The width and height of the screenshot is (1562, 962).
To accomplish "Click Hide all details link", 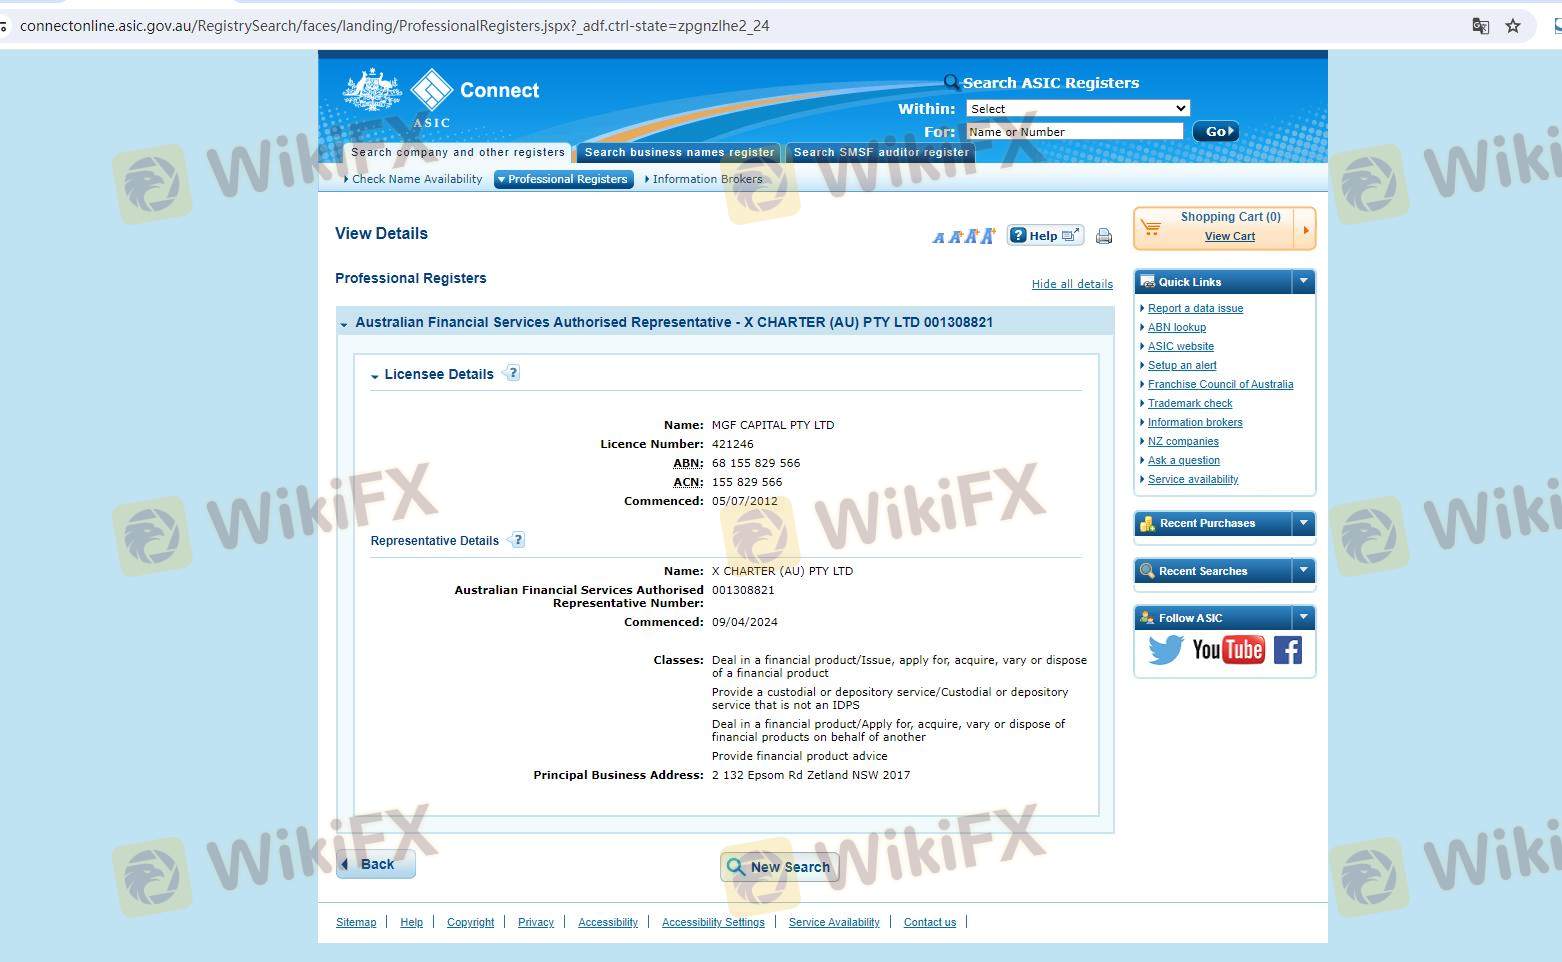I will [x=1072, y=284].
